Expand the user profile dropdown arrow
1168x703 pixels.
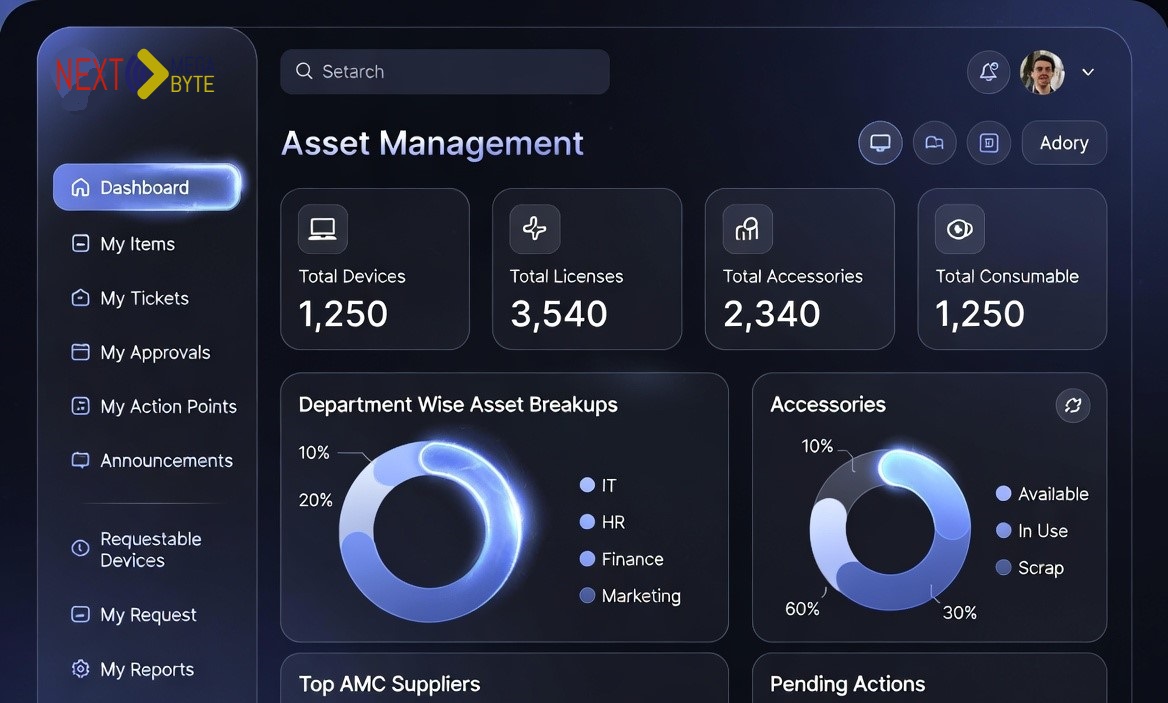[1088, 72]
